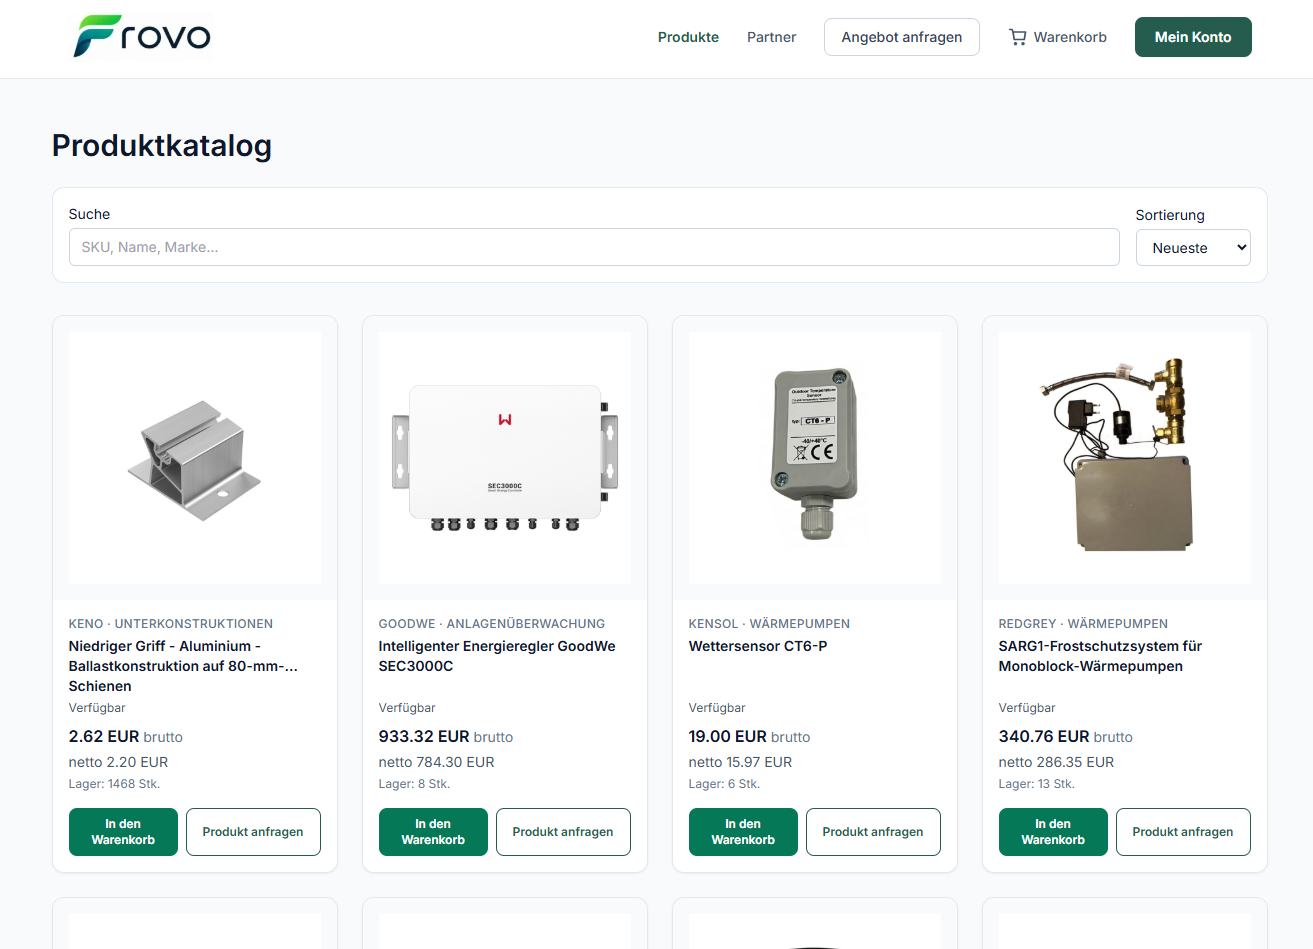Click the netto 784.30 EUR text
The height and width of the screenshot is (949, 1313).
click(436, 762)
